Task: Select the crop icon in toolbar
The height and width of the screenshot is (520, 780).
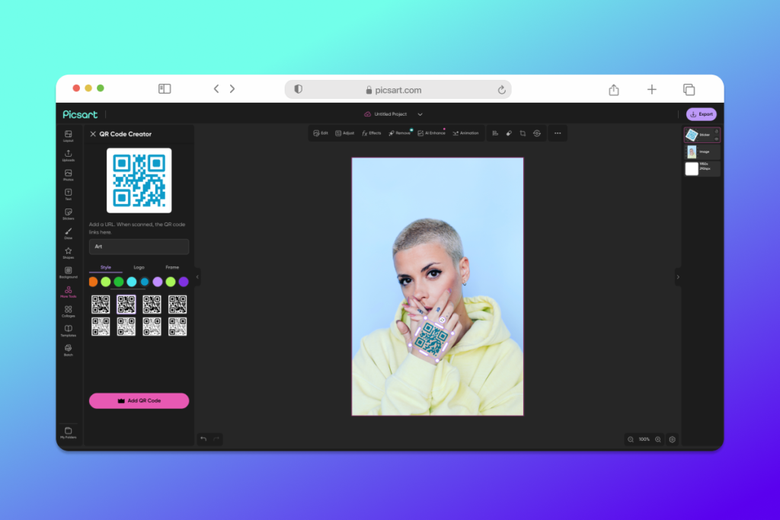Action: [523, 133]
